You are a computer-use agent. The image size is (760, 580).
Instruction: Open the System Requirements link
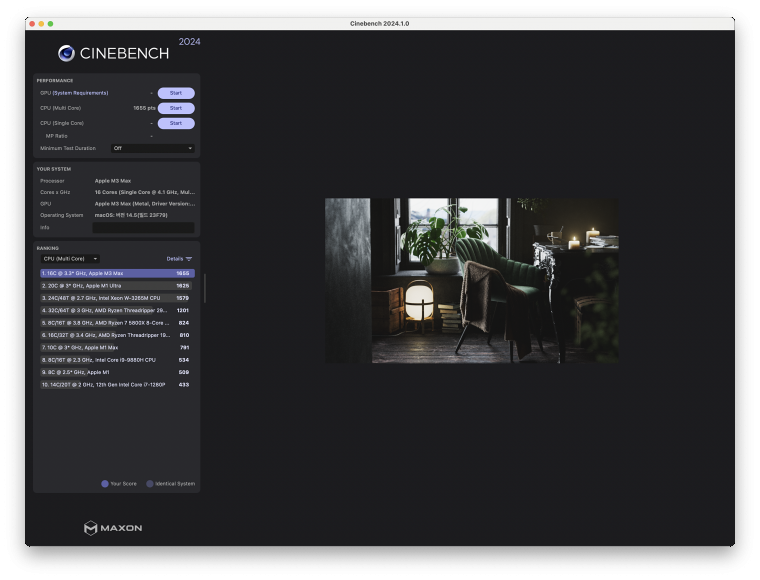pyautogui.click(x=80, y=93)
